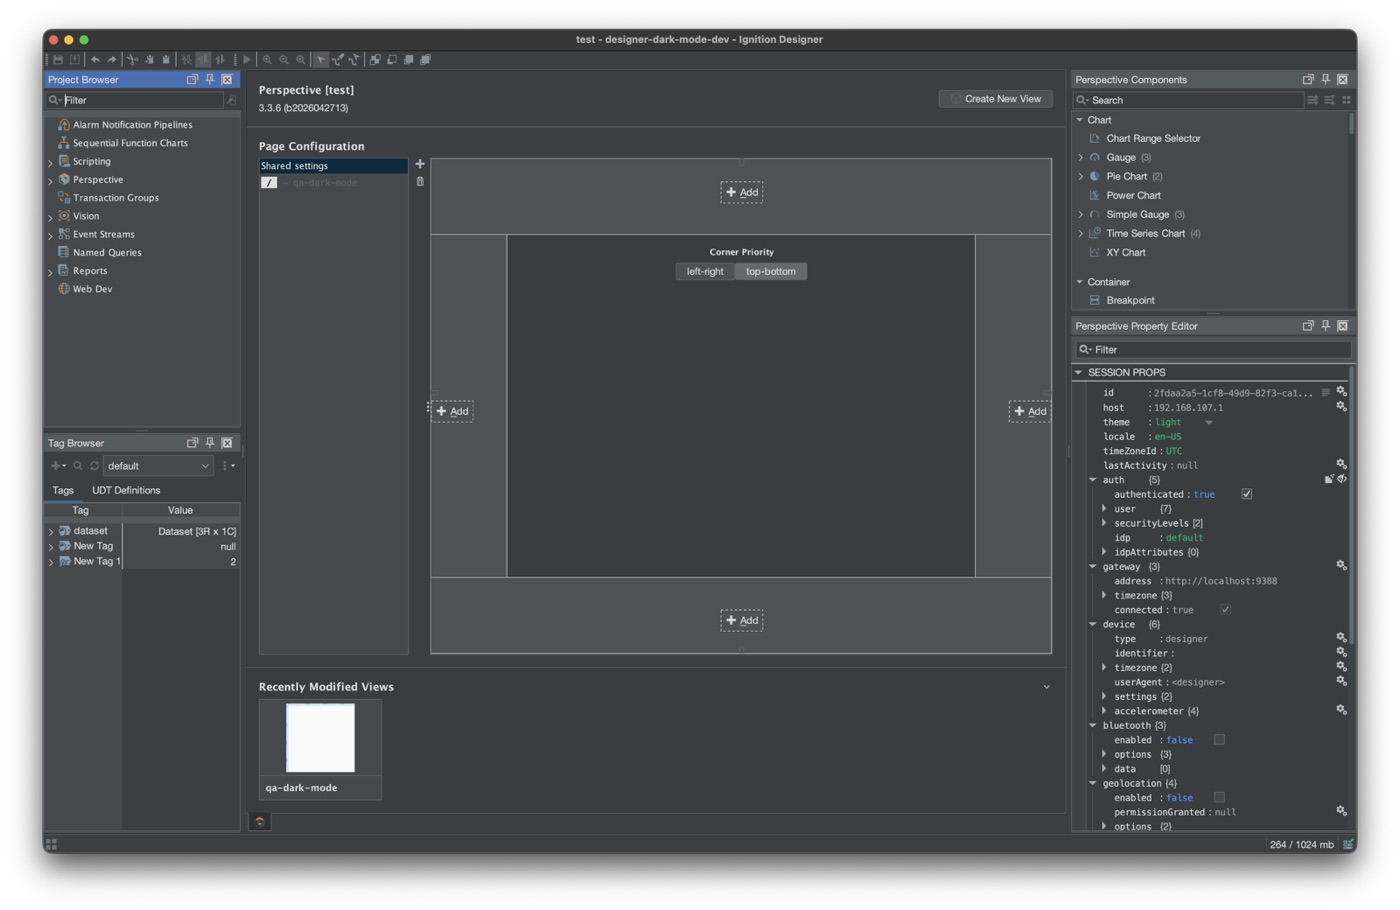Viewport: 1400px width, 910px height.
Task: Expand the dataset tag row
Action: [51, 532]
